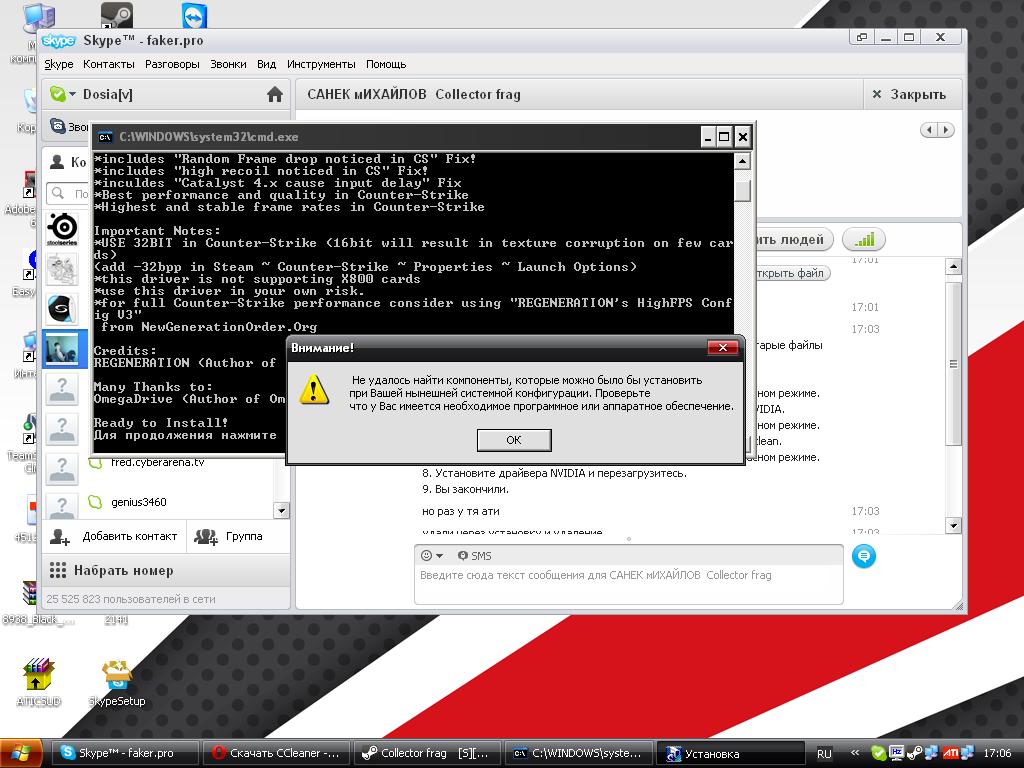Screen dimensions: 1024x768
Task: Expand the status dropdown arrow beside Dosia[v]
Action: pyautogui.click(x=72, y=95)
